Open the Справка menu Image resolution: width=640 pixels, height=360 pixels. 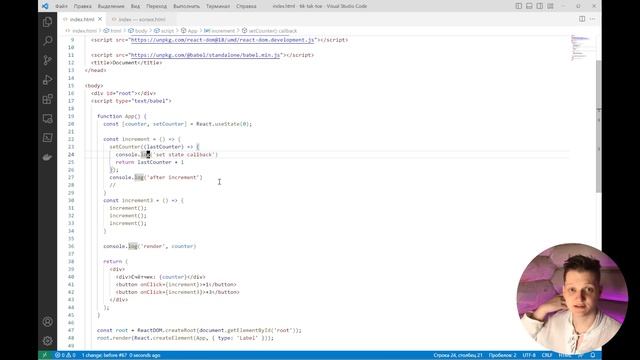click(246, 6)
